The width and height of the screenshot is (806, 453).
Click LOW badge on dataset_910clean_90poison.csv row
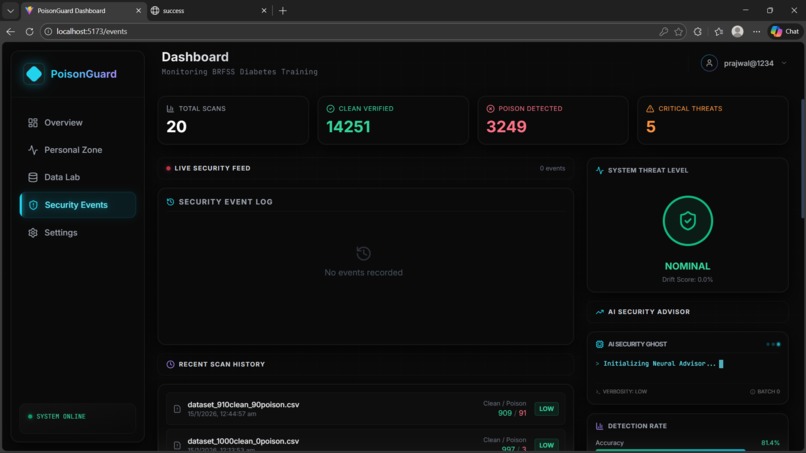pos(546,409)
